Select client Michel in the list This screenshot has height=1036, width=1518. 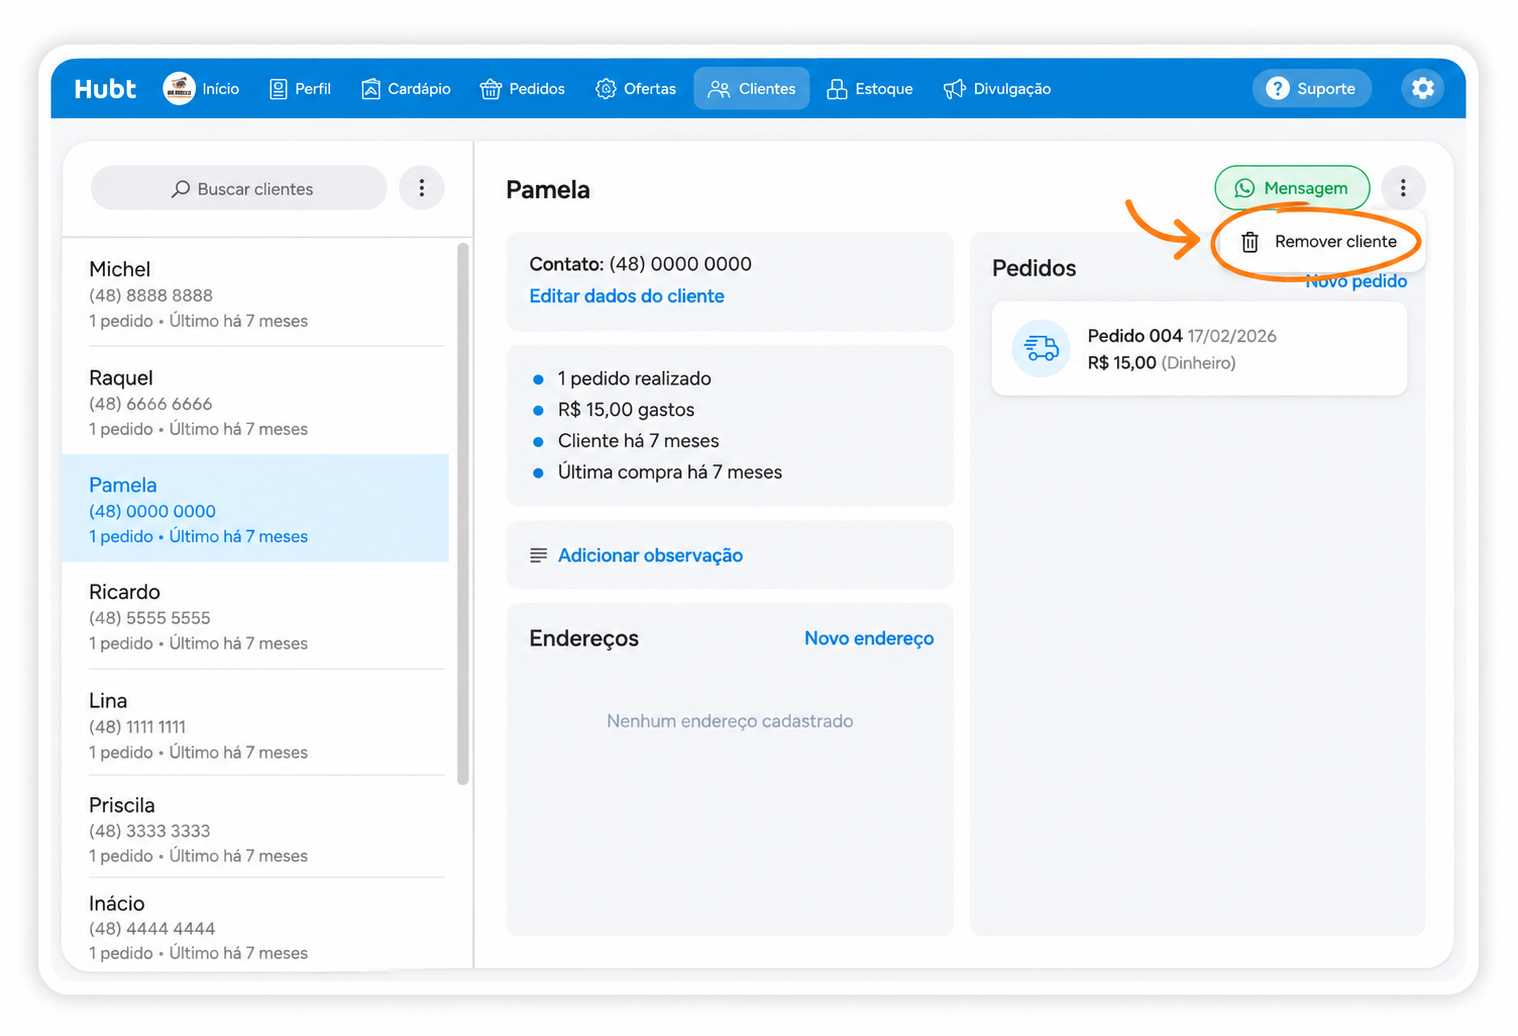point(256,294)
